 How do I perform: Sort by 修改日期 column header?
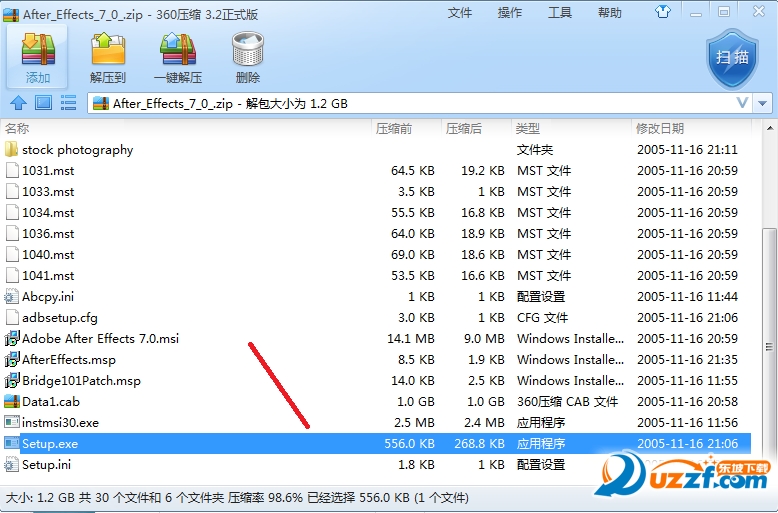pyautogui.click(x=691, y=128)
